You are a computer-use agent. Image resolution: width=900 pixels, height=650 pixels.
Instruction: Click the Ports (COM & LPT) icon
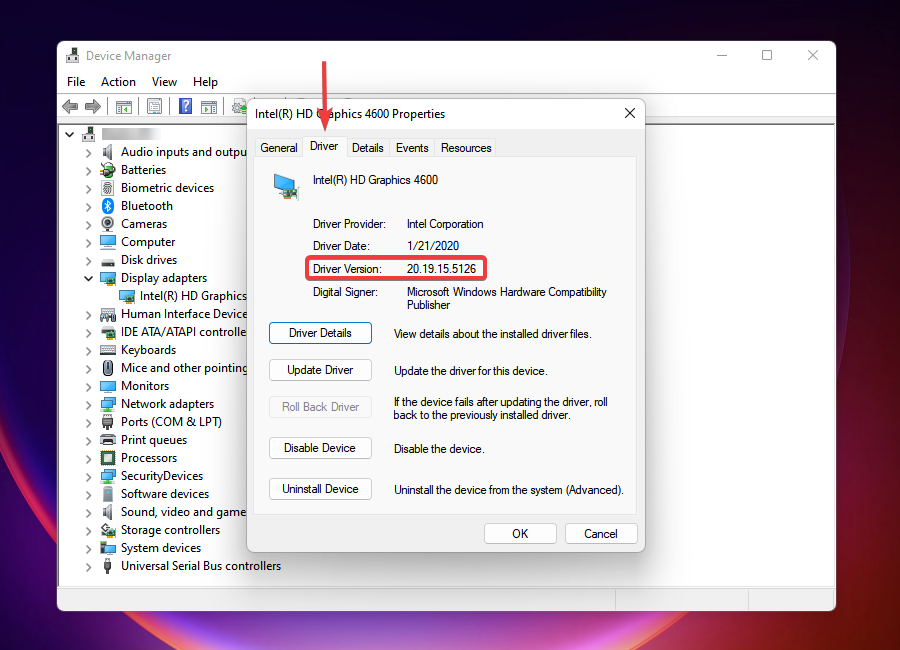tap(107, 422)
